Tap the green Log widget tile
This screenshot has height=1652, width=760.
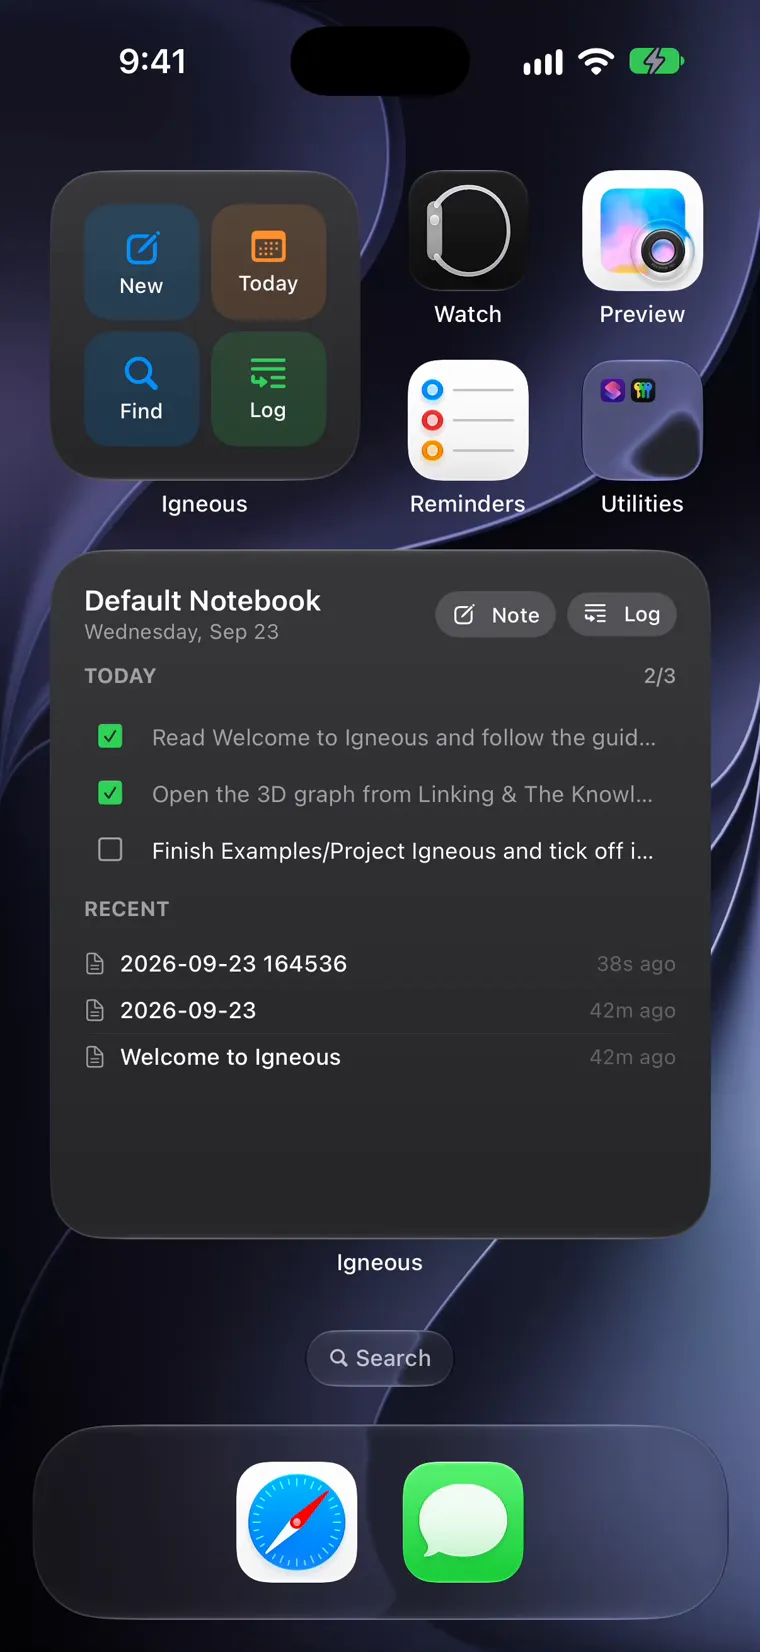tap(268, 388)
